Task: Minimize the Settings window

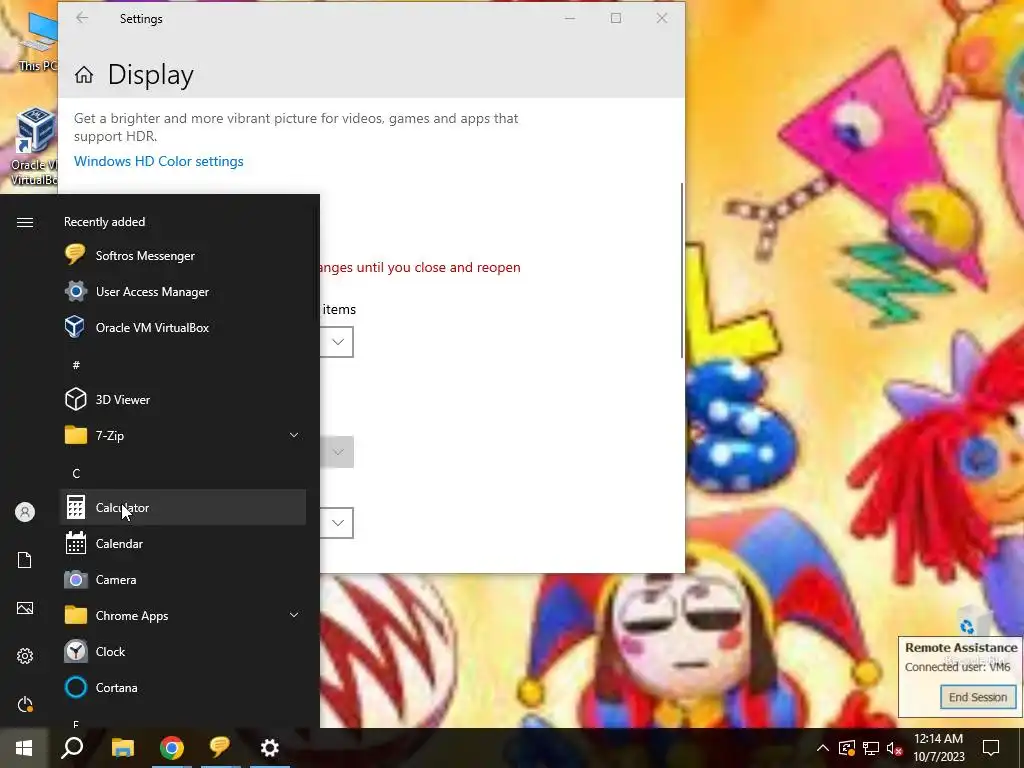Action: (x=570, y=18)
